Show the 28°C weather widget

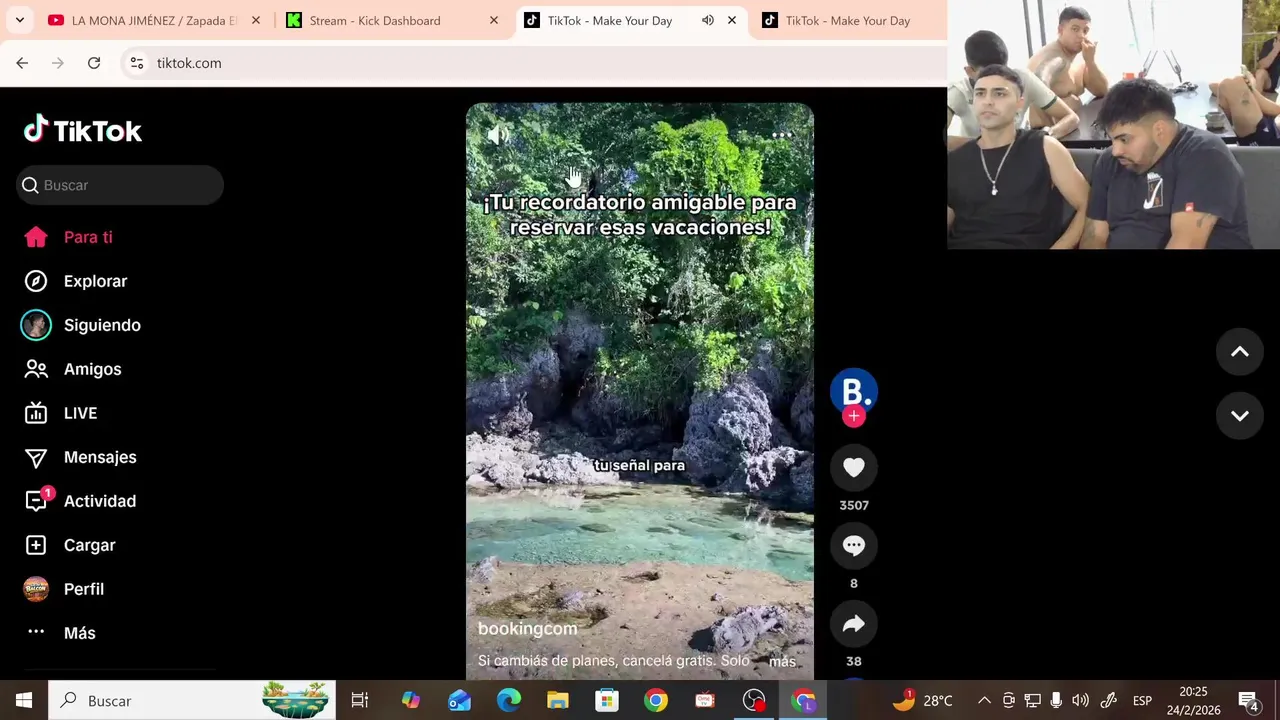922,700
